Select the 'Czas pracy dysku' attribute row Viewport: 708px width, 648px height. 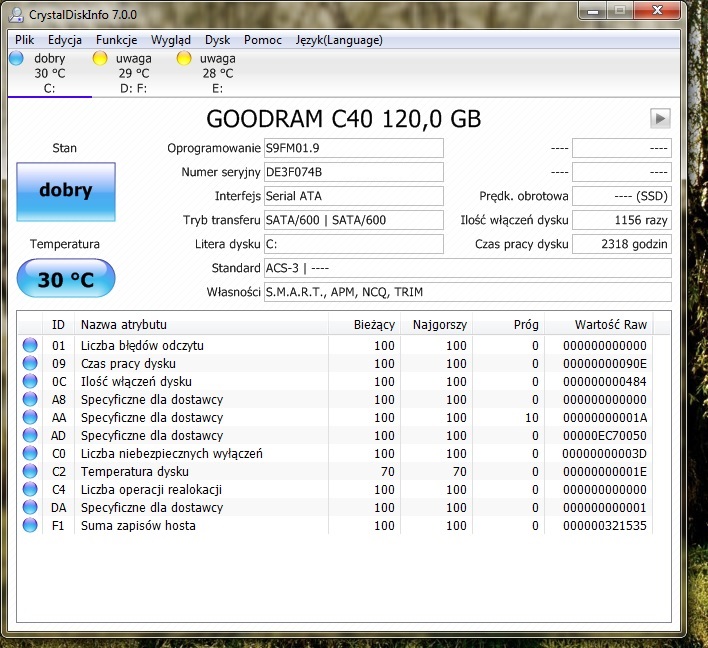click(x=335, y=364)
